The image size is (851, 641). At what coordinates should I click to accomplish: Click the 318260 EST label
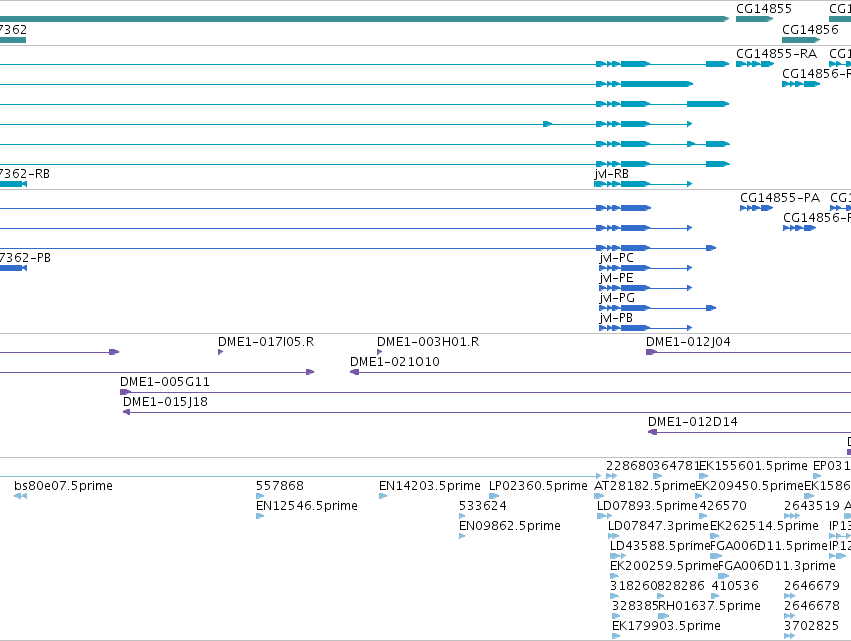tap(633, 586)
